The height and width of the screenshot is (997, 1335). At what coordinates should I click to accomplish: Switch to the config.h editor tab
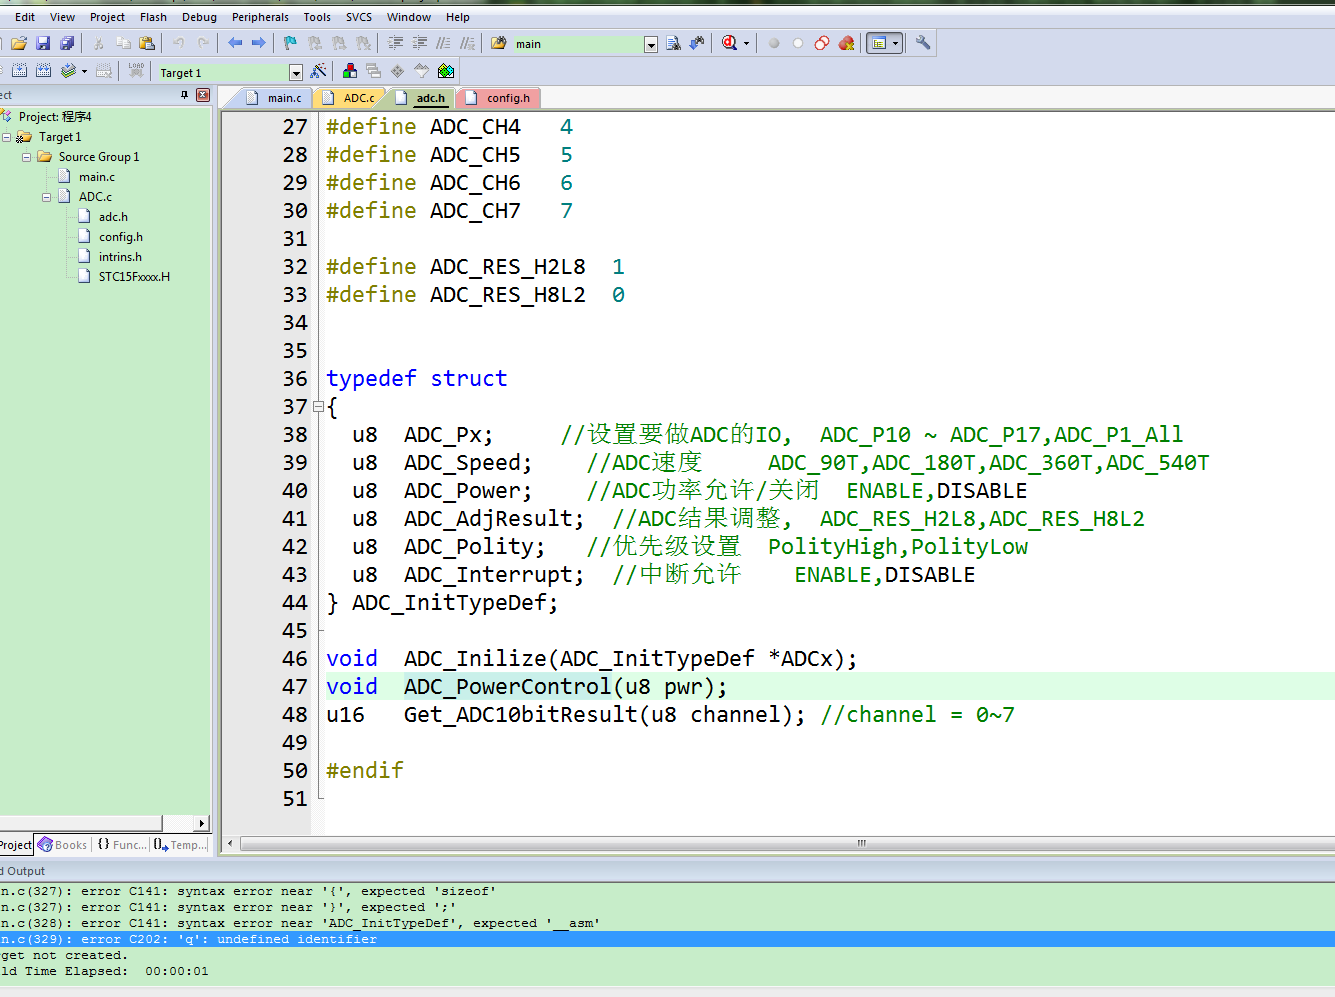pyautogui.click(x=498, y=98)
